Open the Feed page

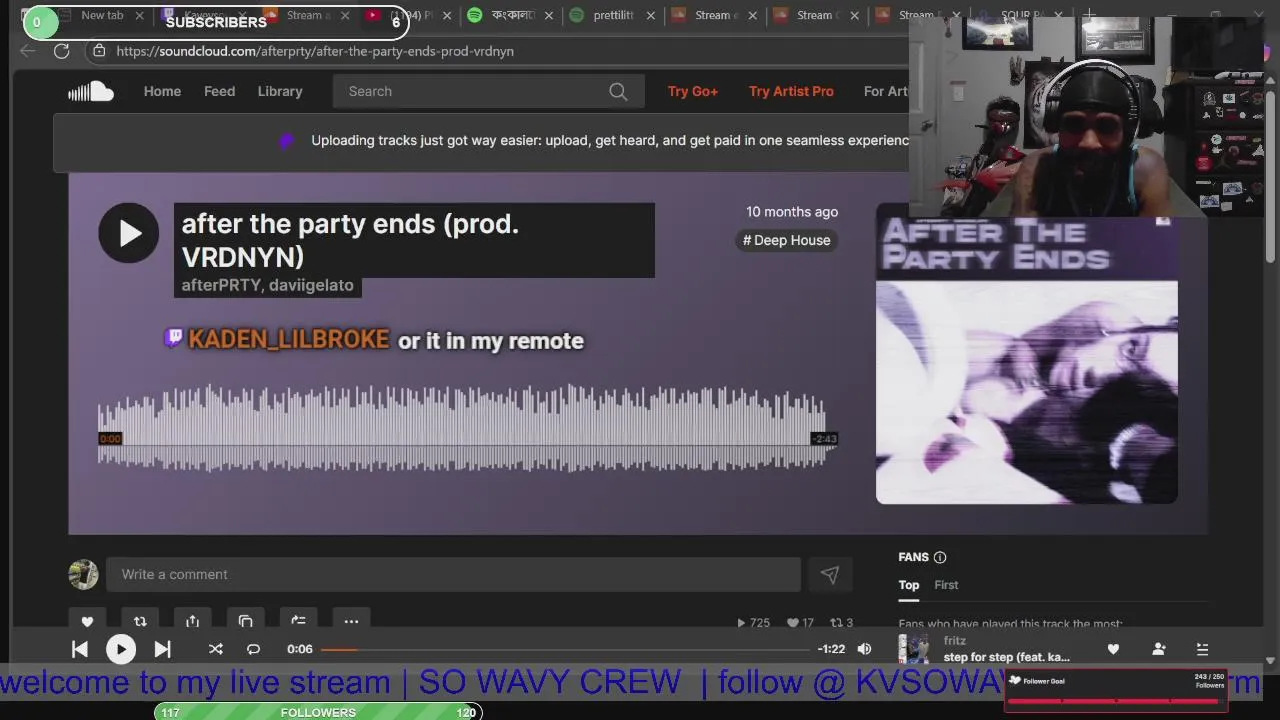pos(220,91)
